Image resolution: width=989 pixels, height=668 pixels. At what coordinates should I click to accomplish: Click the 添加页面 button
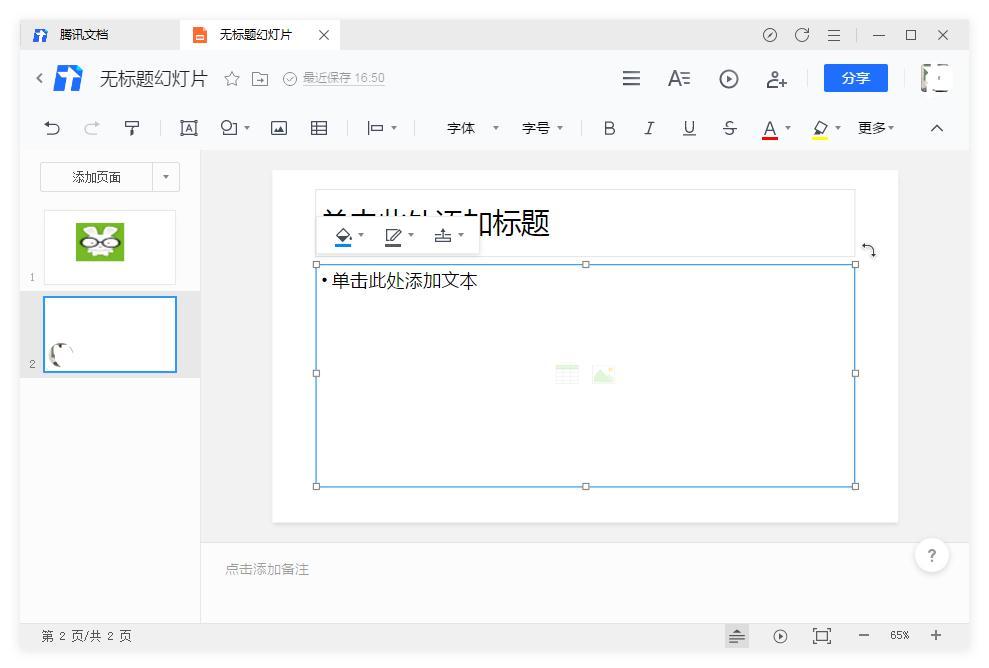[x=97, y=177]
